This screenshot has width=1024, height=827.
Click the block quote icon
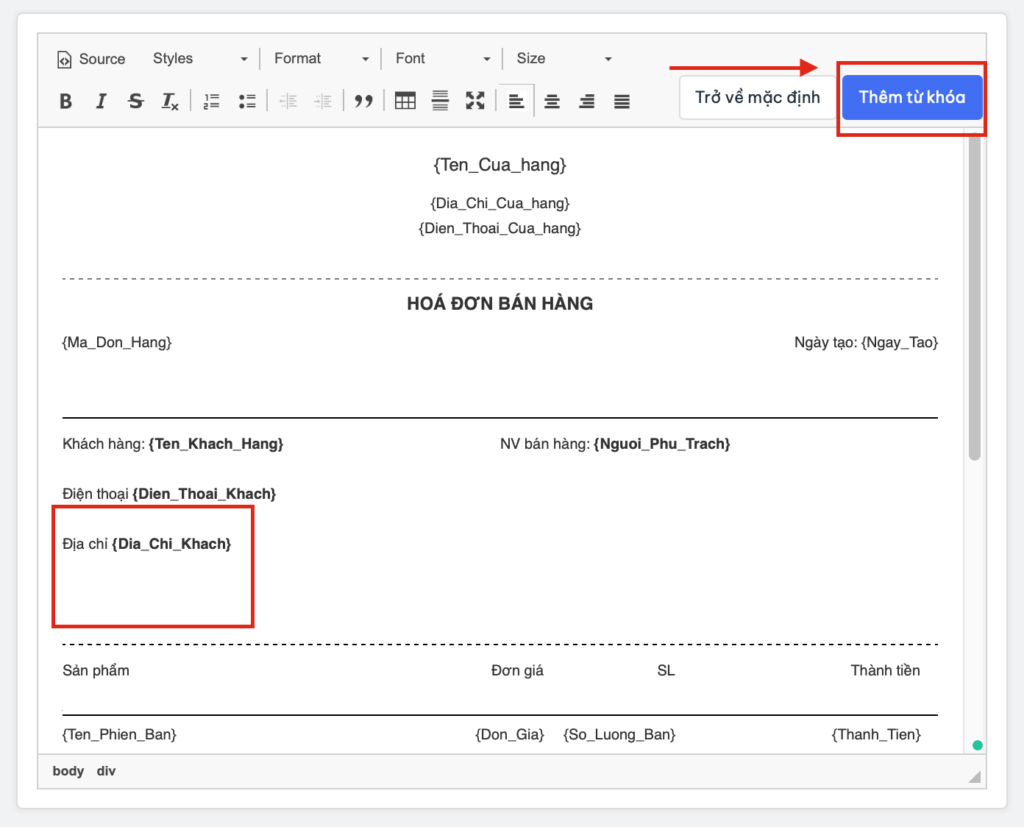click(x=364, y=101)
